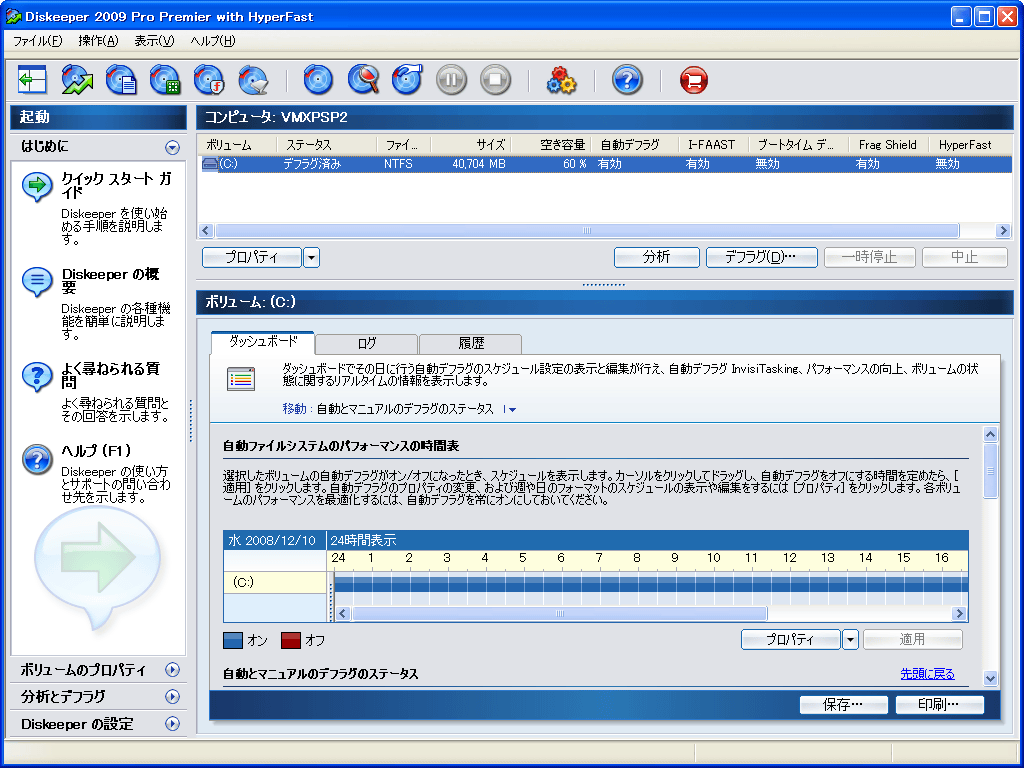This screenshot has height=768, width=1024.
Task: Switch to the ログ tab
Action: (x=366, y=344)
